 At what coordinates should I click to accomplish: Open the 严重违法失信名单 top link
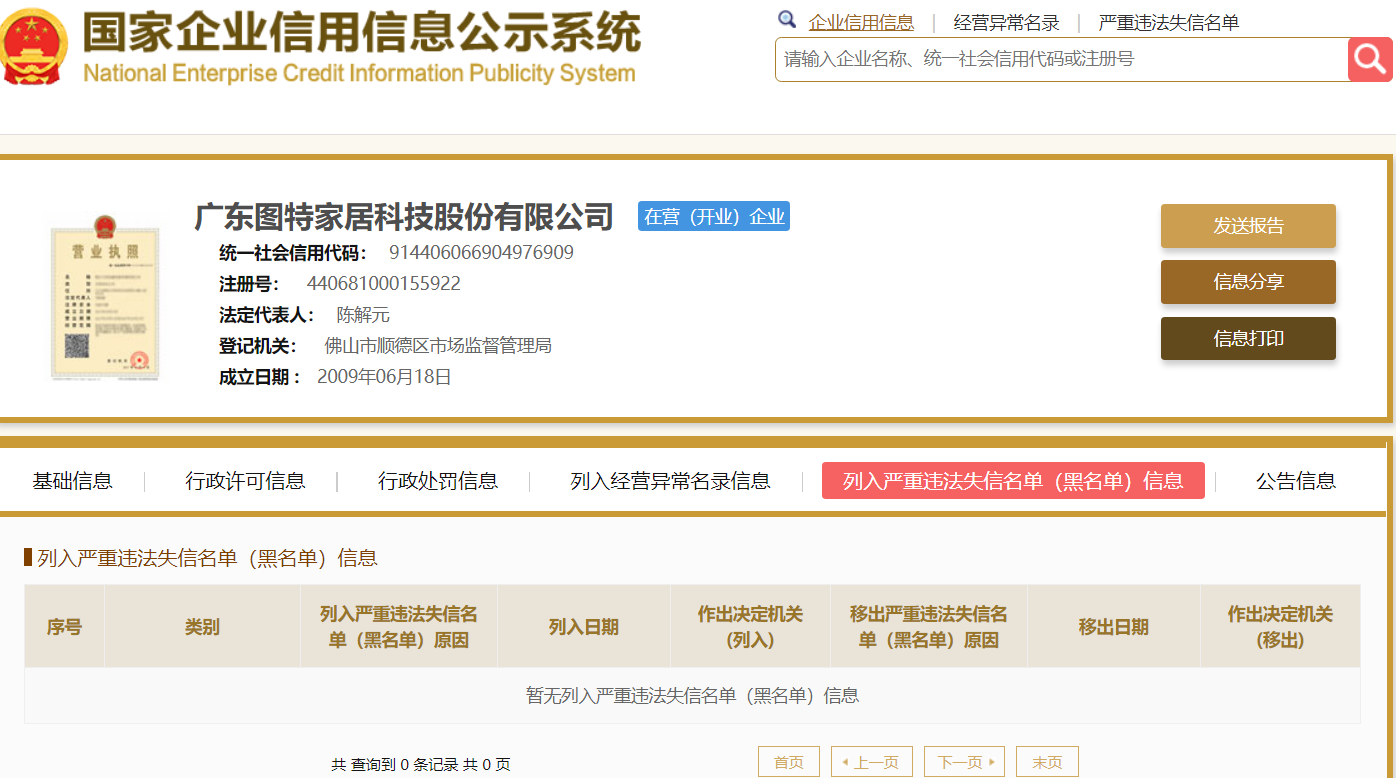[x=1168, y=23]
